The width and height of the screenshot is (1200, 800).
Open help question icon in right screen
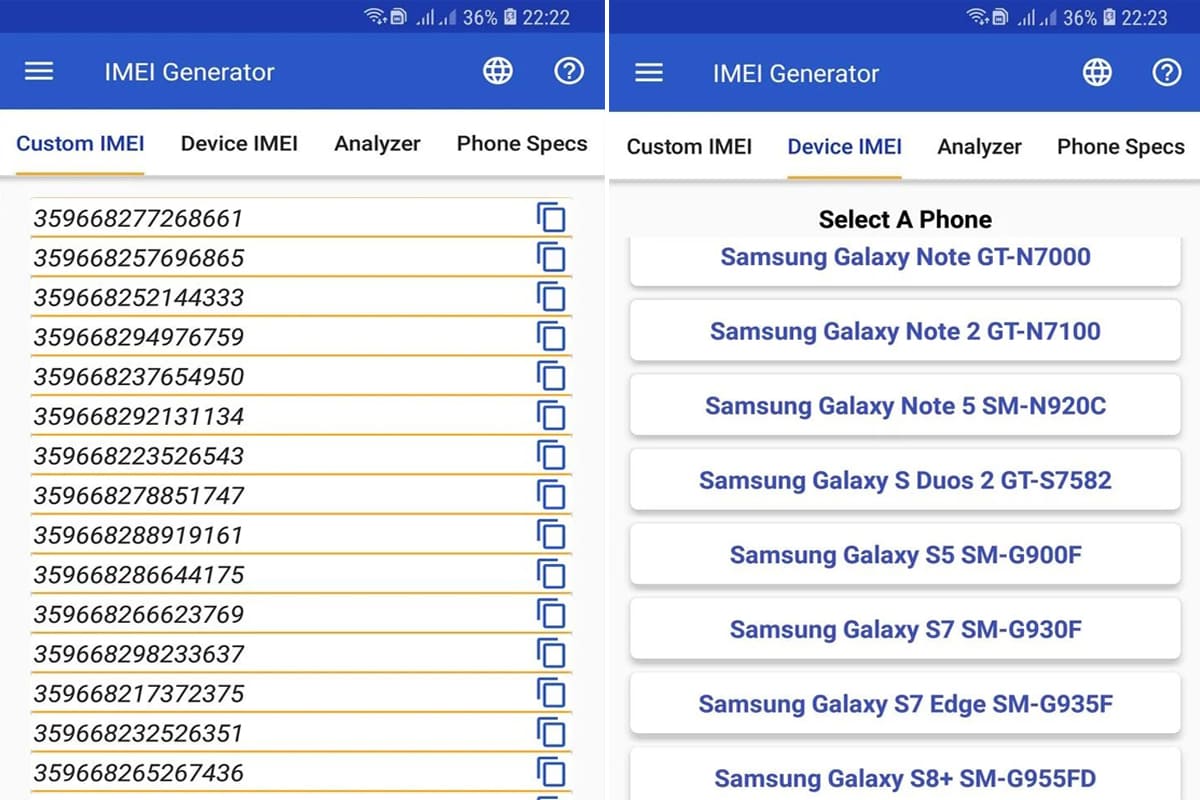coord(1167,73)
